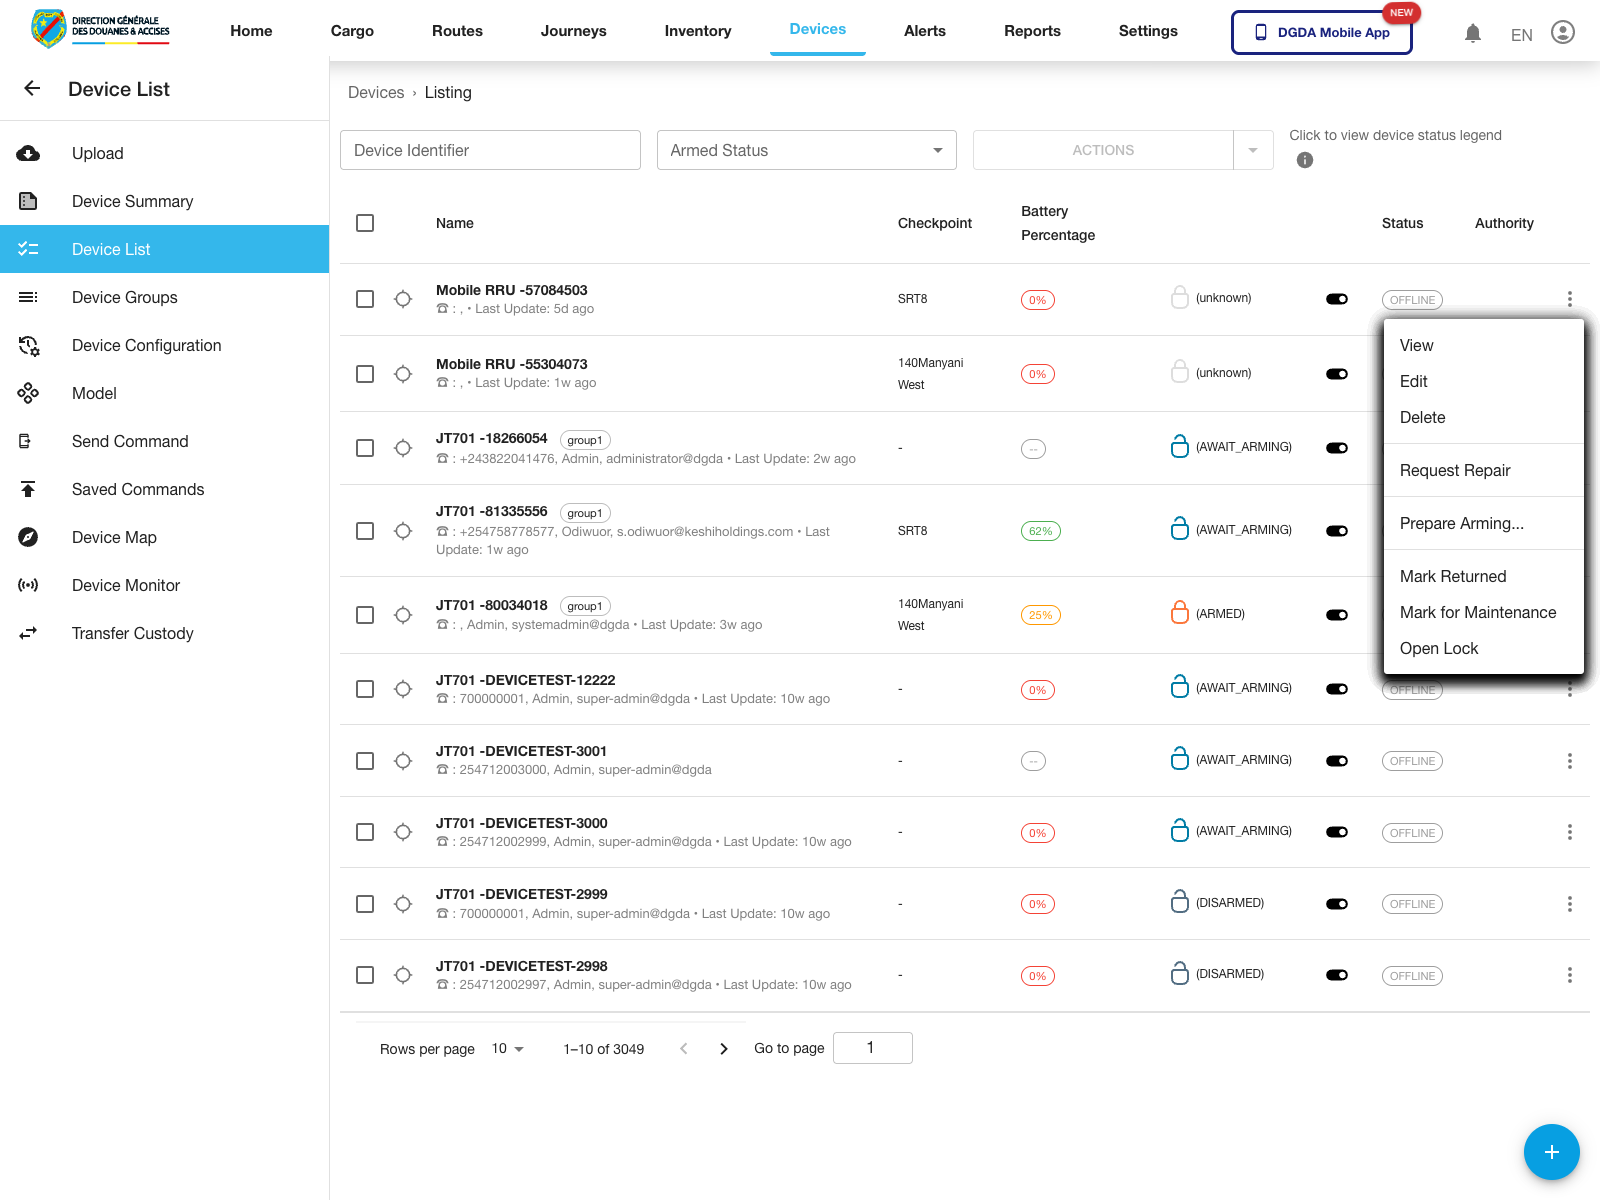Viewport: 1600px width, 1200px height.
Task: Flip the toggle switch on Mobile RRU -57084503
Action: click(x=1337, y=299)
